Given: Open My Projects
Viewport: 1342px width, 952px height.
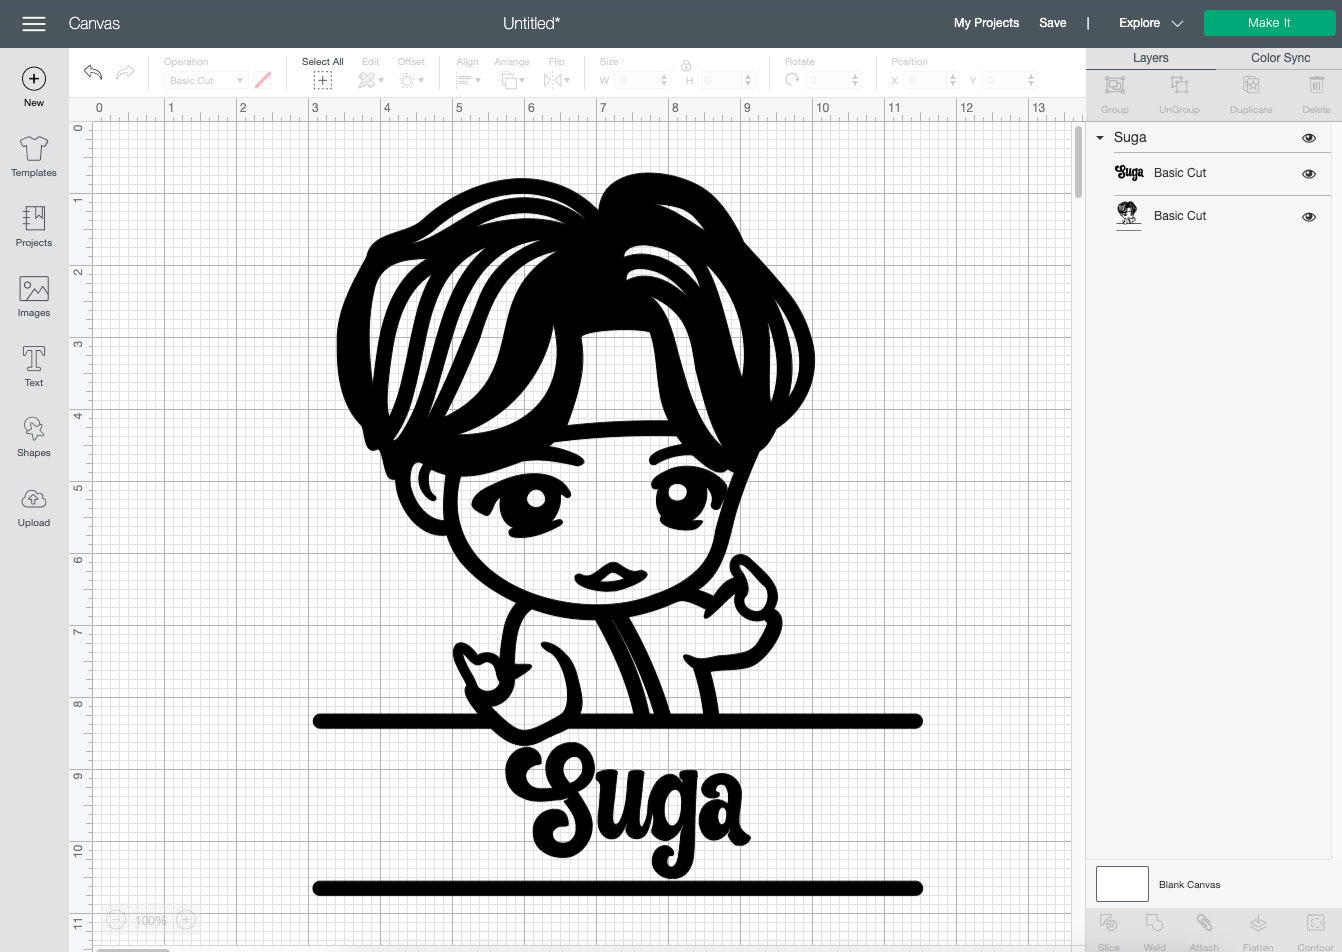Looking at the screenshot, I should tap(986, 23).
